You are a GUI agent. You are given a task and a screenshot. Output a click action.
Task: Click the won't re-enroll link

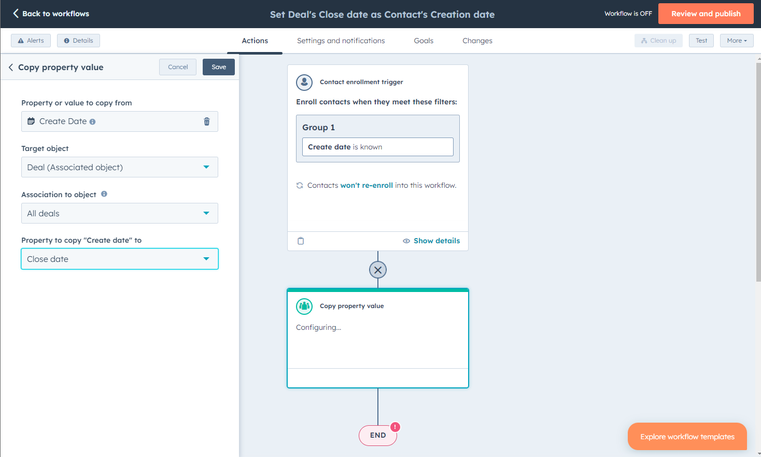[x=366, y=185]
